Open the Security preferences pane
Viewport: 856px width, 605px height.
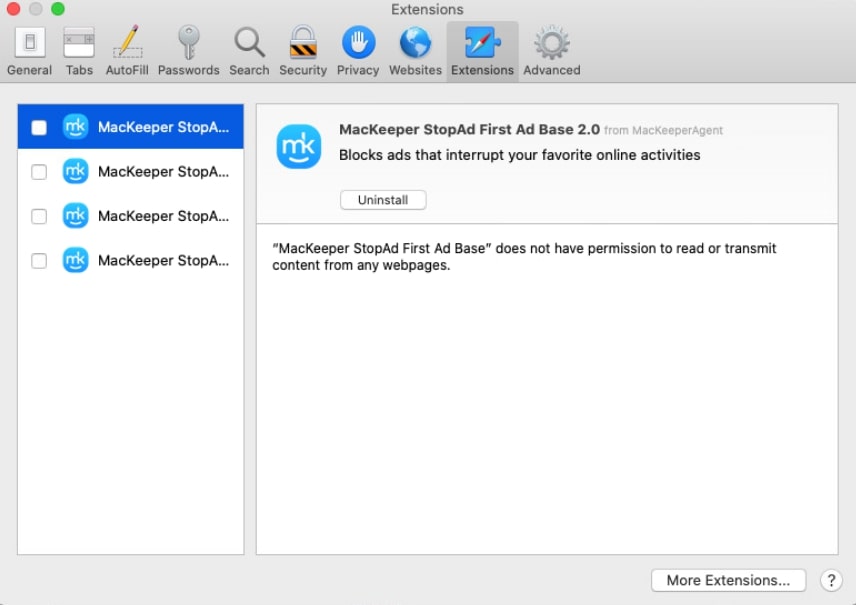click(x=303, y=52)
